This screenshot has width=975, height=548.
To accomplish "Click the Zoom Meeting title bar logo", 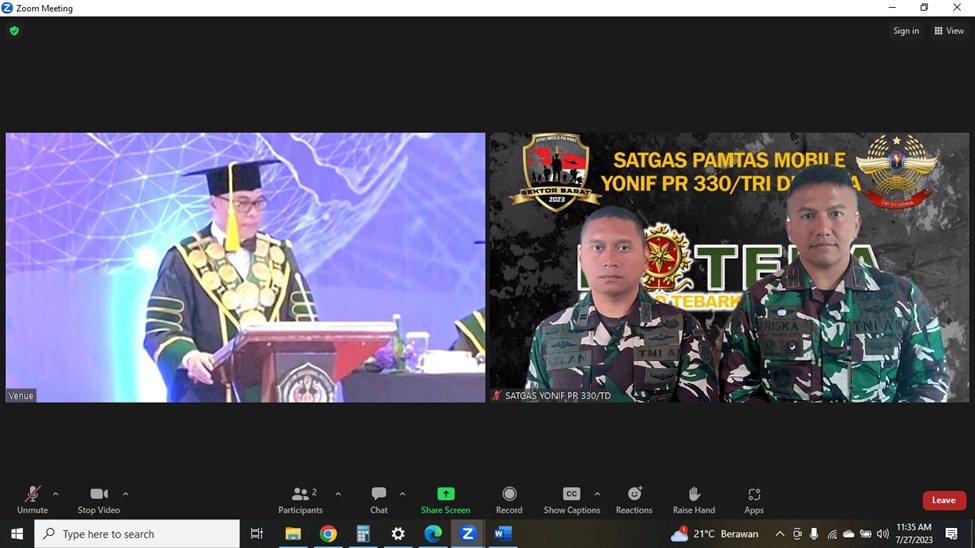I will [7, 7].
